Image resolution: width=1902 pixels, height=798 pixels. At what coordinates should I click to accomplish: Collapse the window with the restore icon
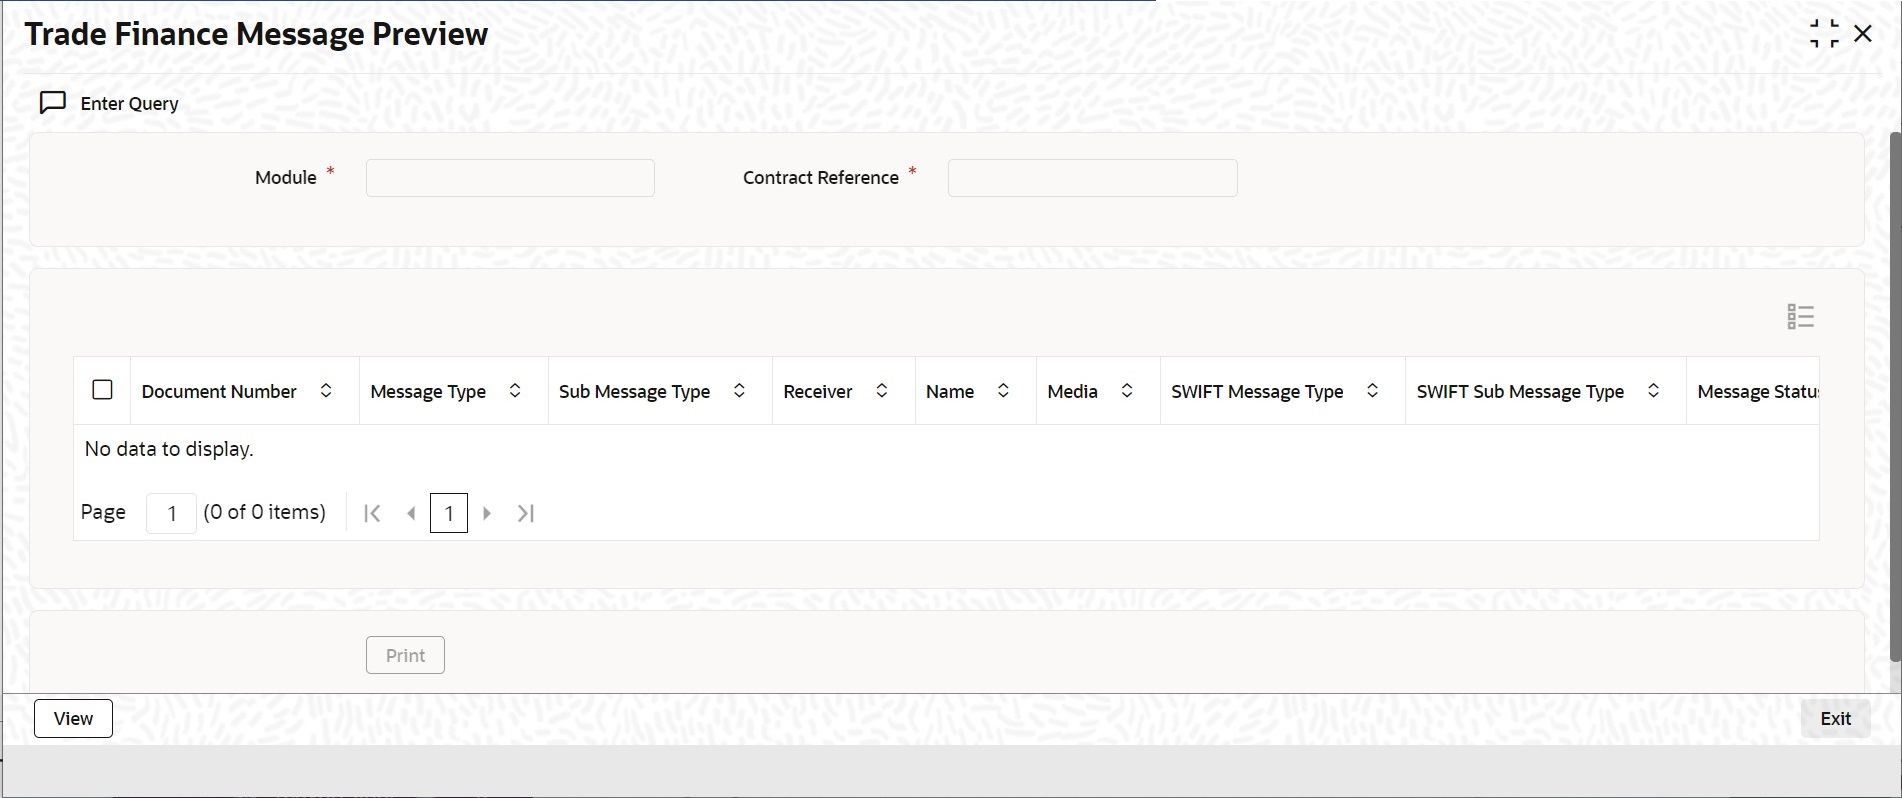[1824, 34]
